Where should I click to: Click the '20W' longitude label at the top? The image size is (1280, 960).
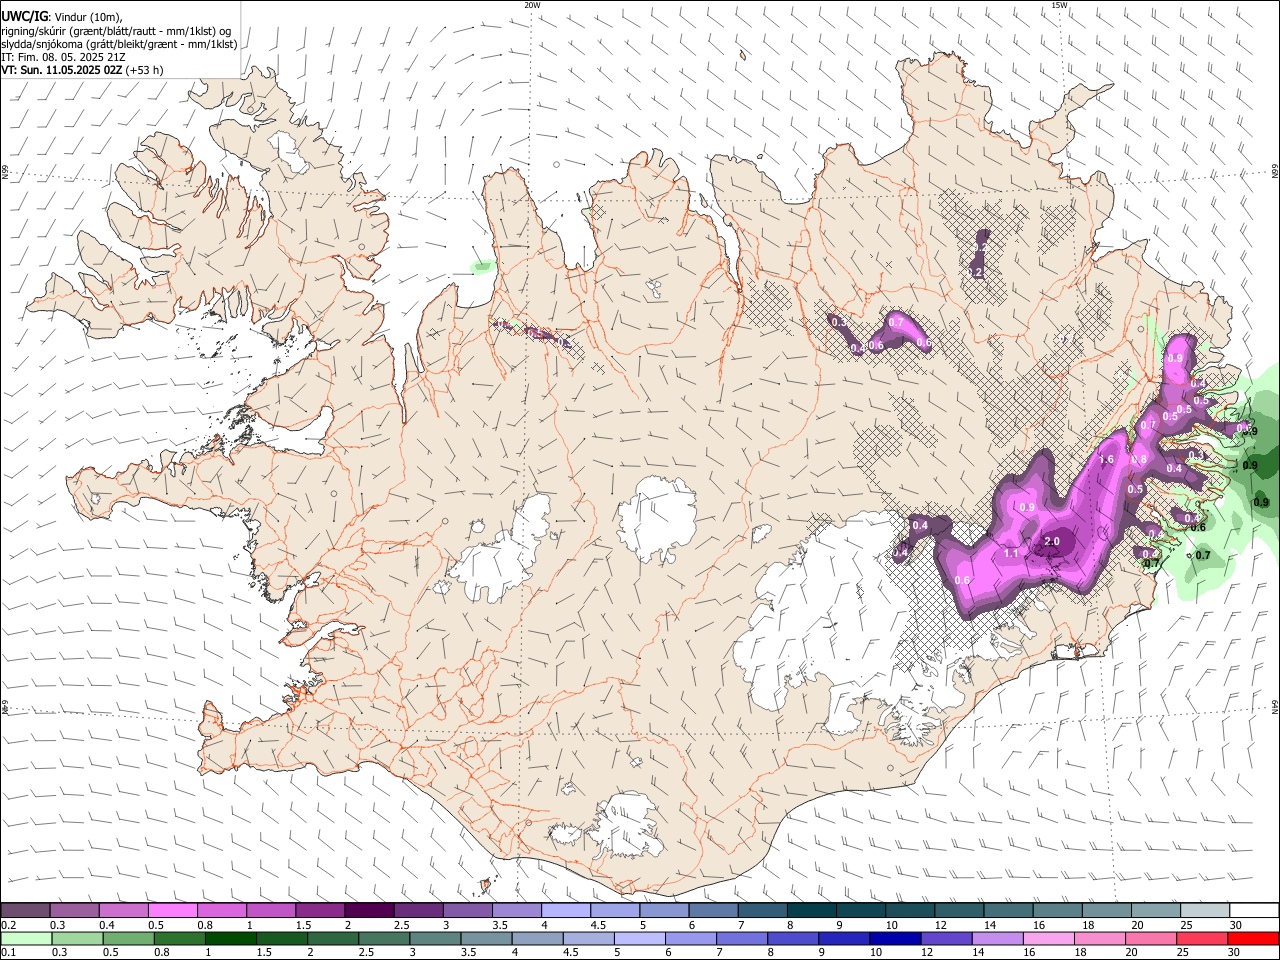pyautogui.click(x=533, y=5)
